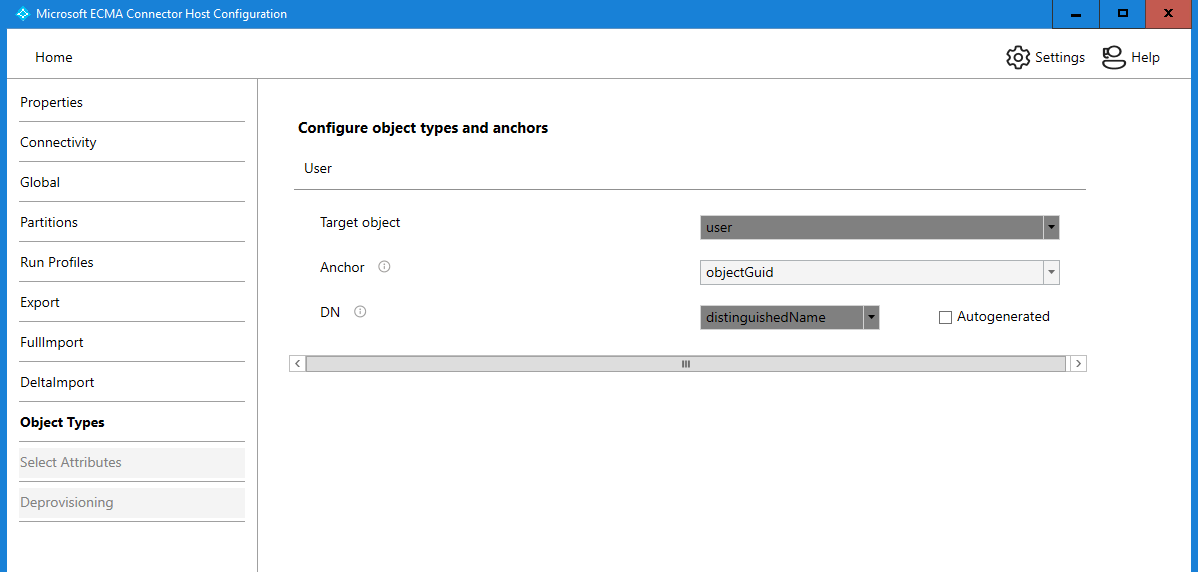The width and height of the screenshot is (1198, 572).
Task: Click the horizontal scrollbar left arrow
Action: pyautogui.click(x=298, y=364)
